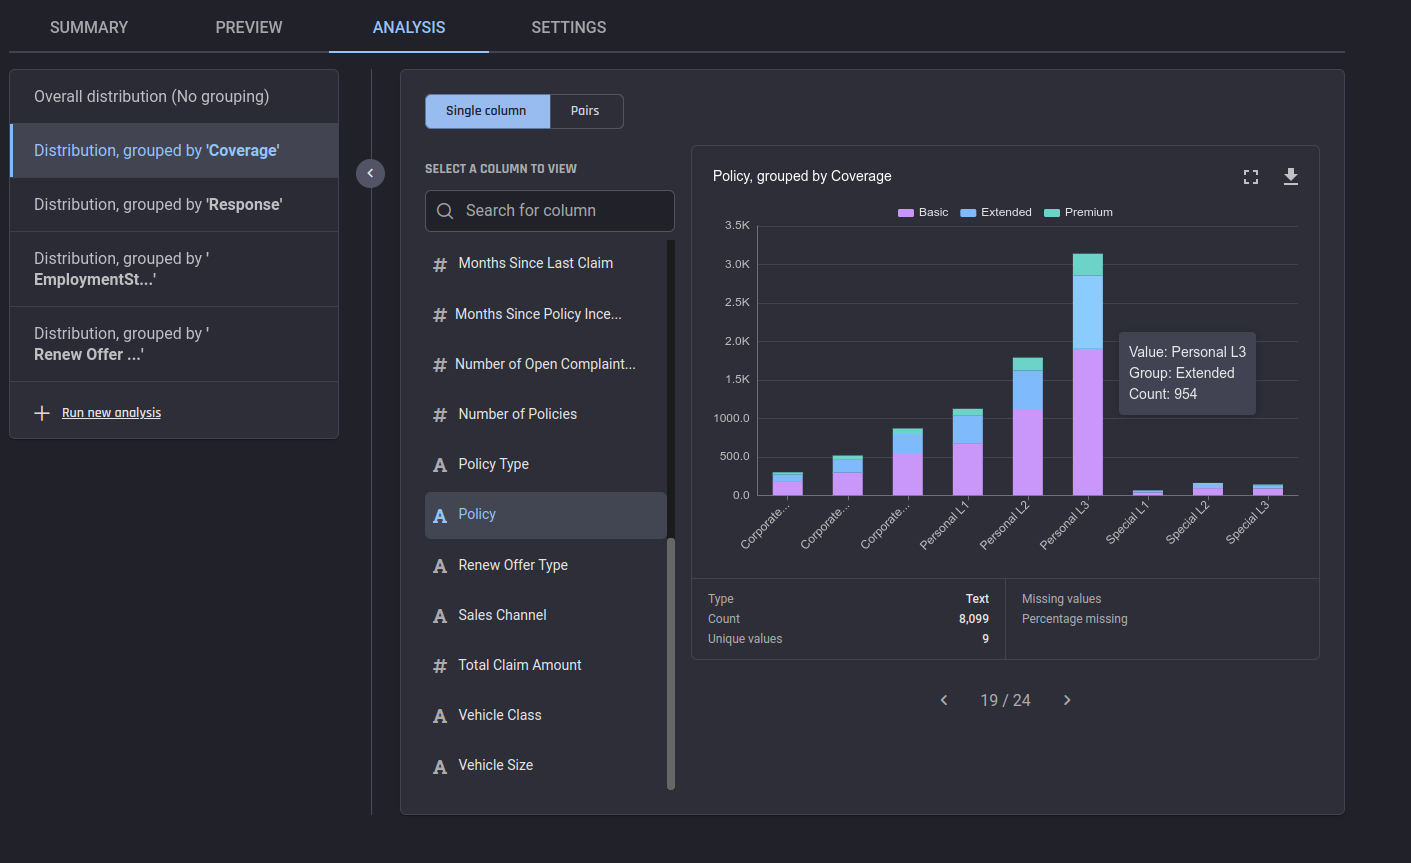Switch to Pairs view
Screen dimensions: 1411x863
point(586,111)
